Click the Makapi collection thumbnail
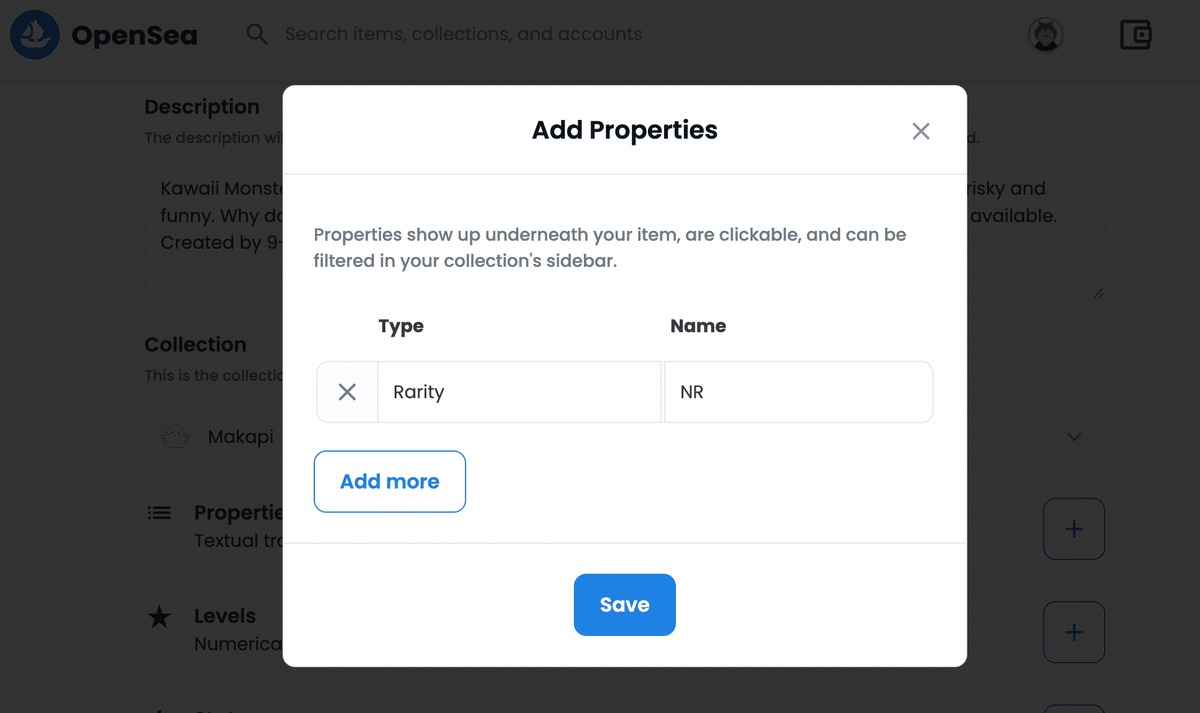The height and width of the screenshot is (713, 1200). (176, 437)
